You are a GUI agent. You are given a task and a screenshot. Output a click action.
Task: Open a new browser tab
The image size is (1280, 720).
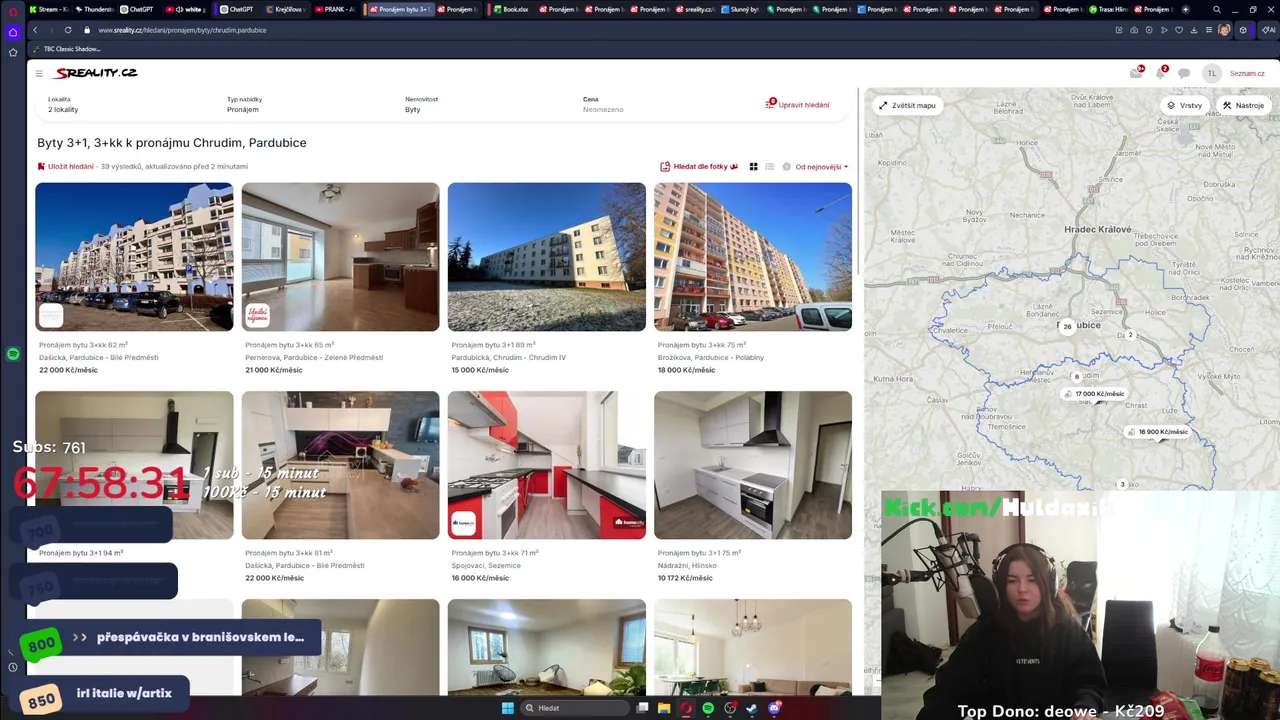pyautogui.click(x=1185, y=9)
